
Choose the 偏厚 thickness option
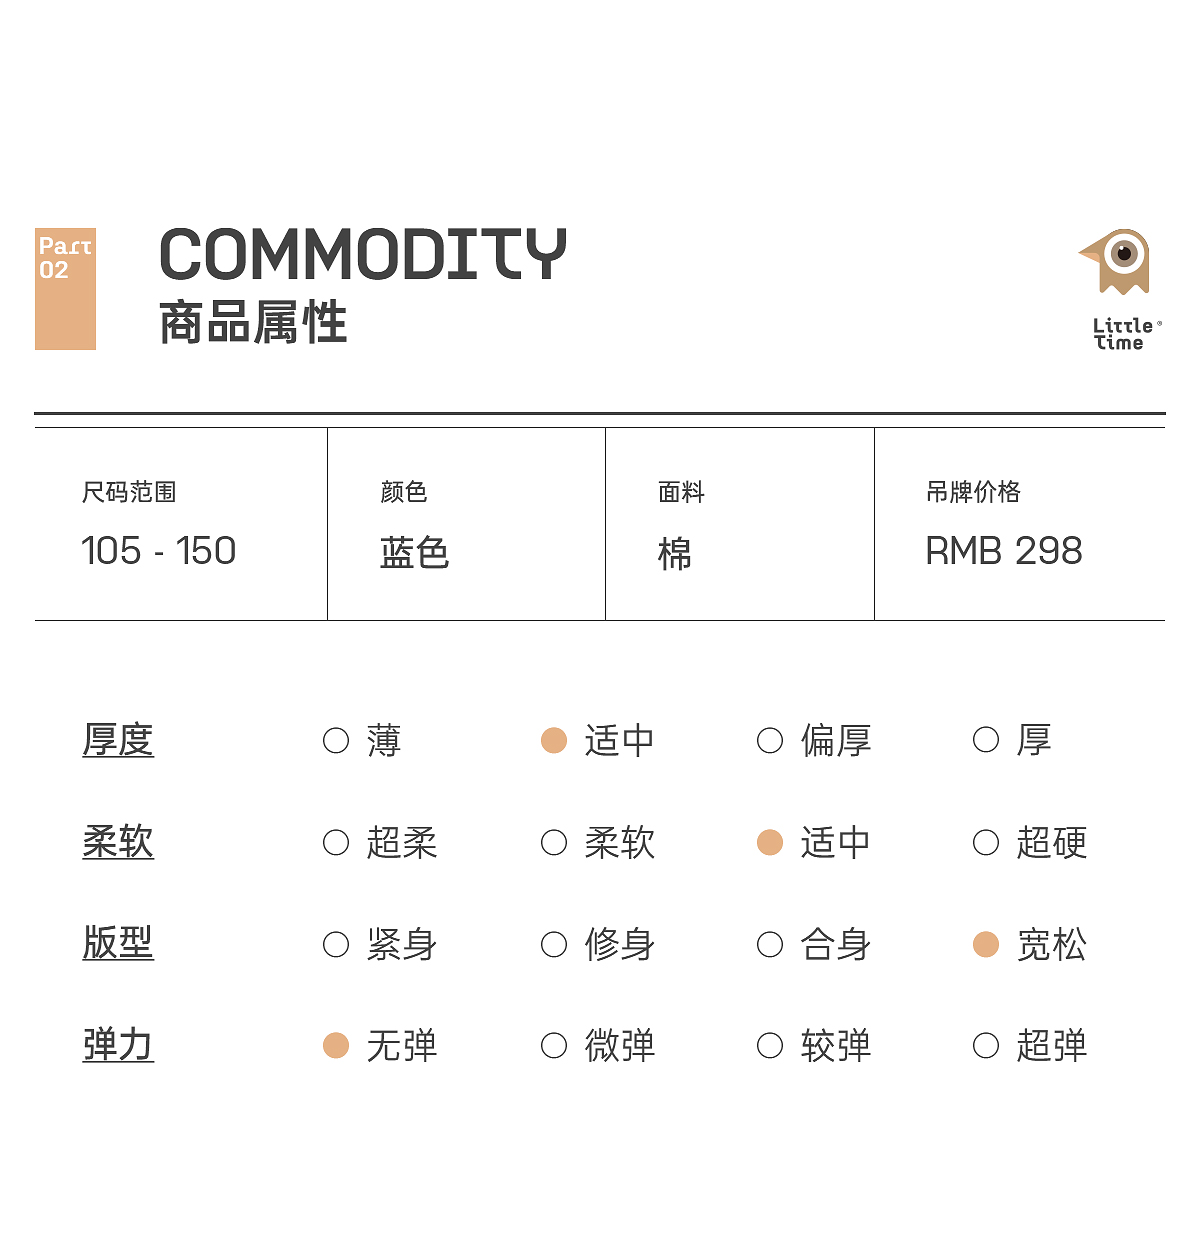[x=770, y=741]
